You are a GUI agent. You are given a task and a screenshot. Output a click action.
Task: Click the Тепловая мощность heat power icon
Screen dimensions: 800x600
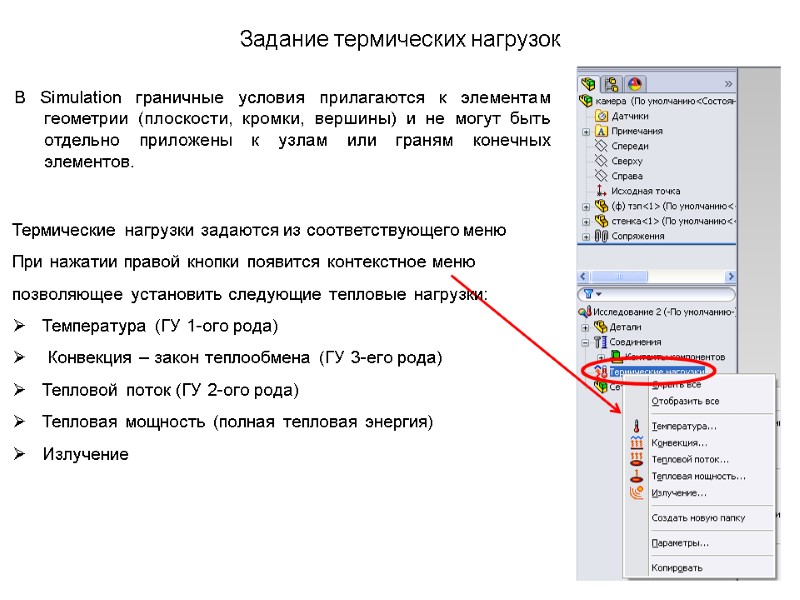[636, 476]
